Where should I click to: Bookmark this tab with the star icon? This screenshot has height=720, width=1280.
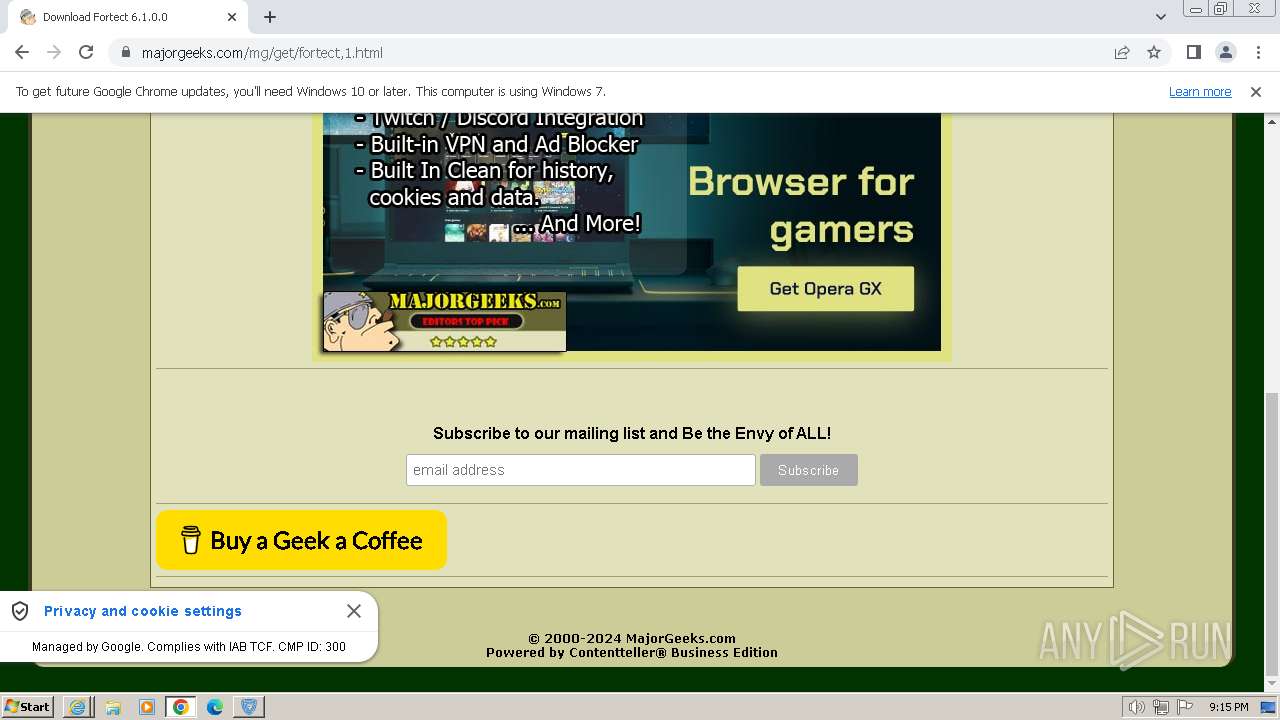tap(1154, 53)
